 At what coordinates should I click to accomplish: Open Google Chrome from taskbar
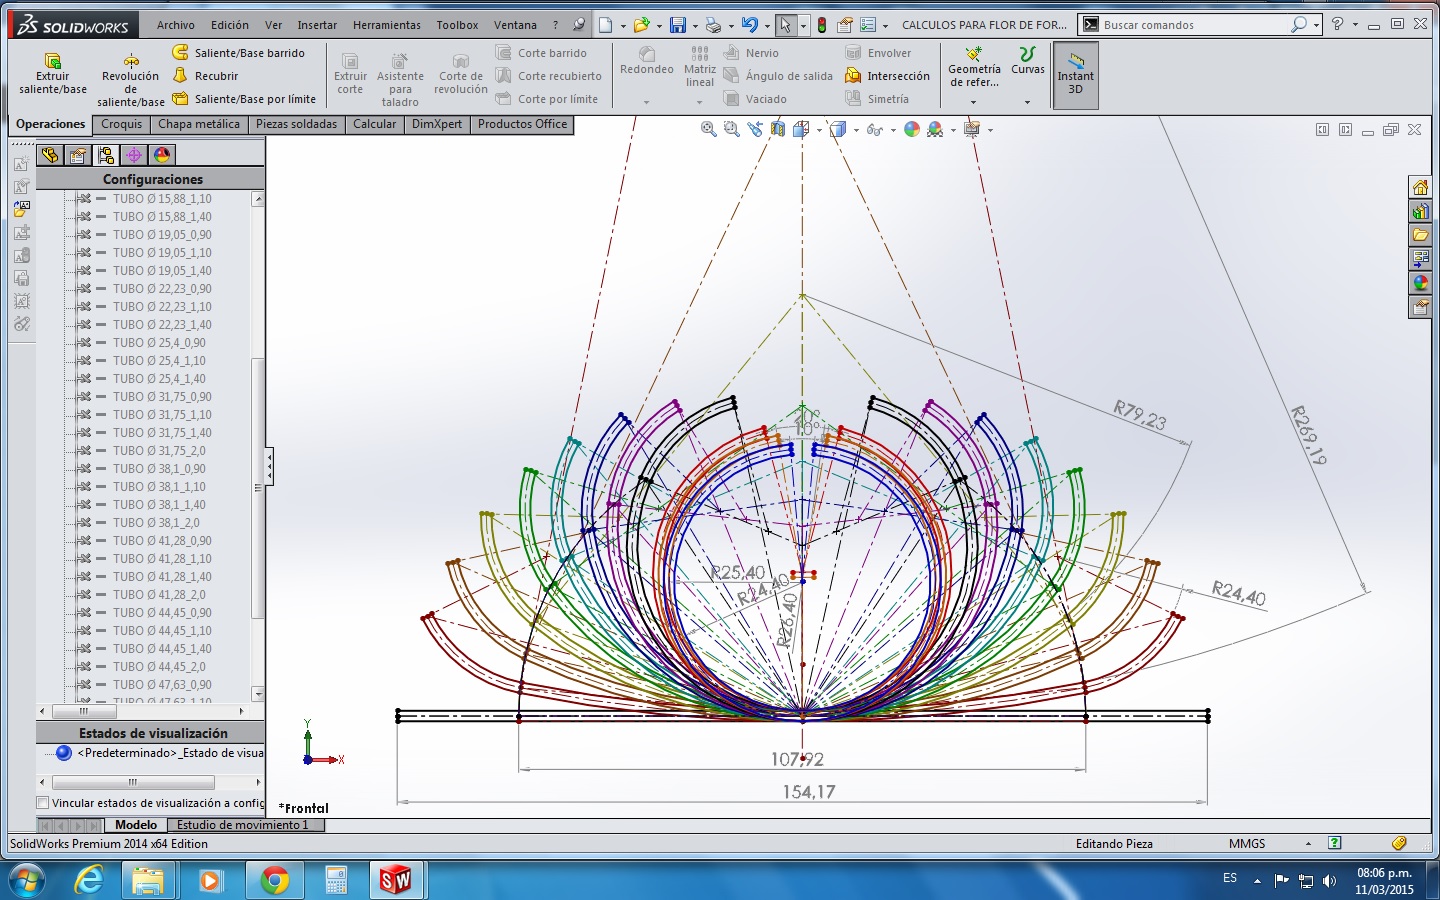[x=274, y=881]
